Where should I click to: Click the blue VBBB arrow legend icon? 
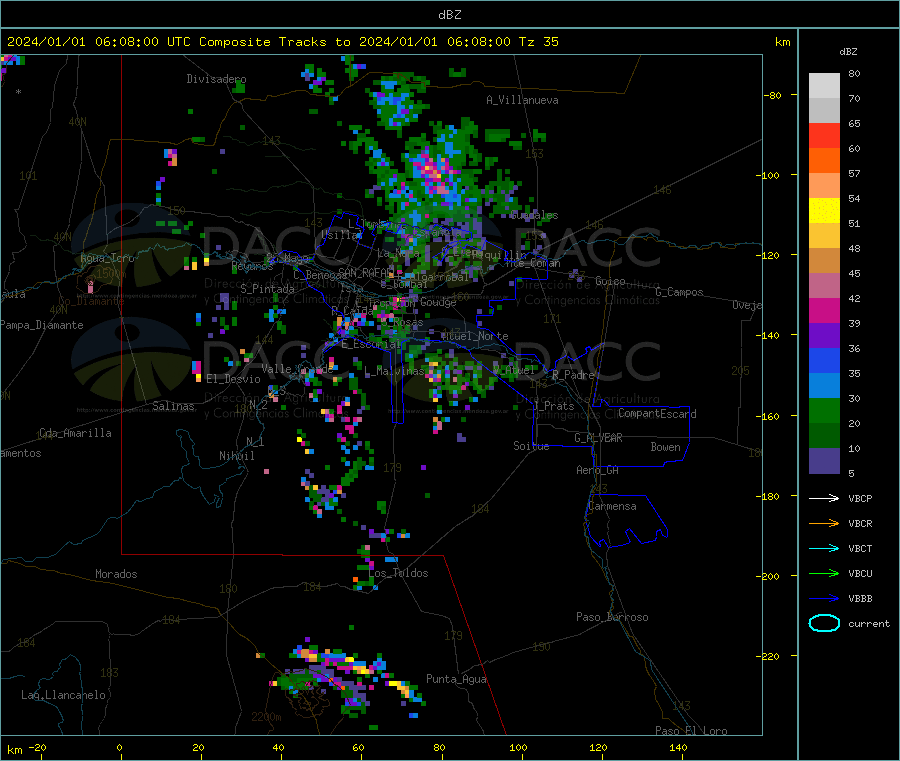[x=824, y=599]
